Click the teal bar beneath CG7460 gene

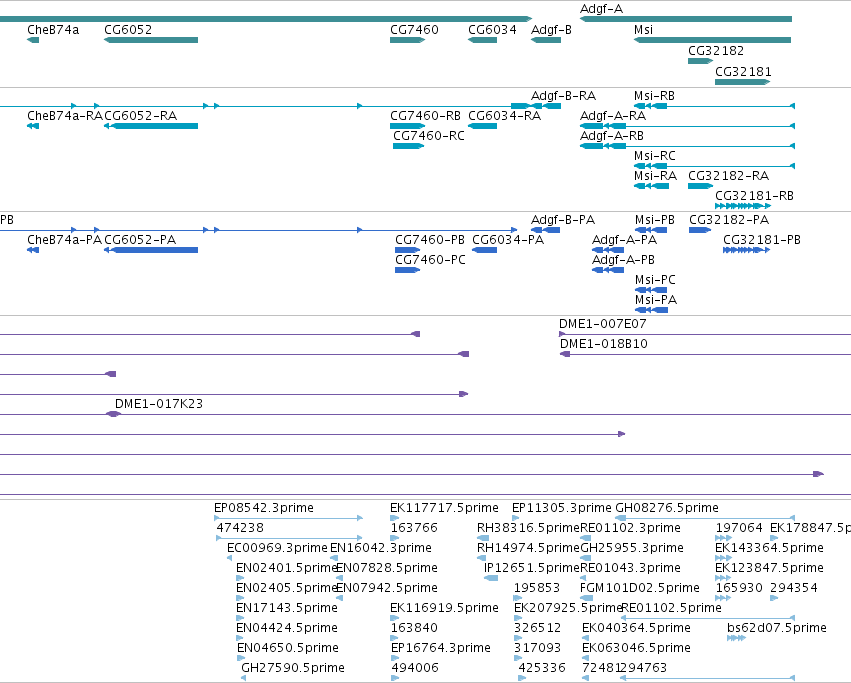(408, 40)
